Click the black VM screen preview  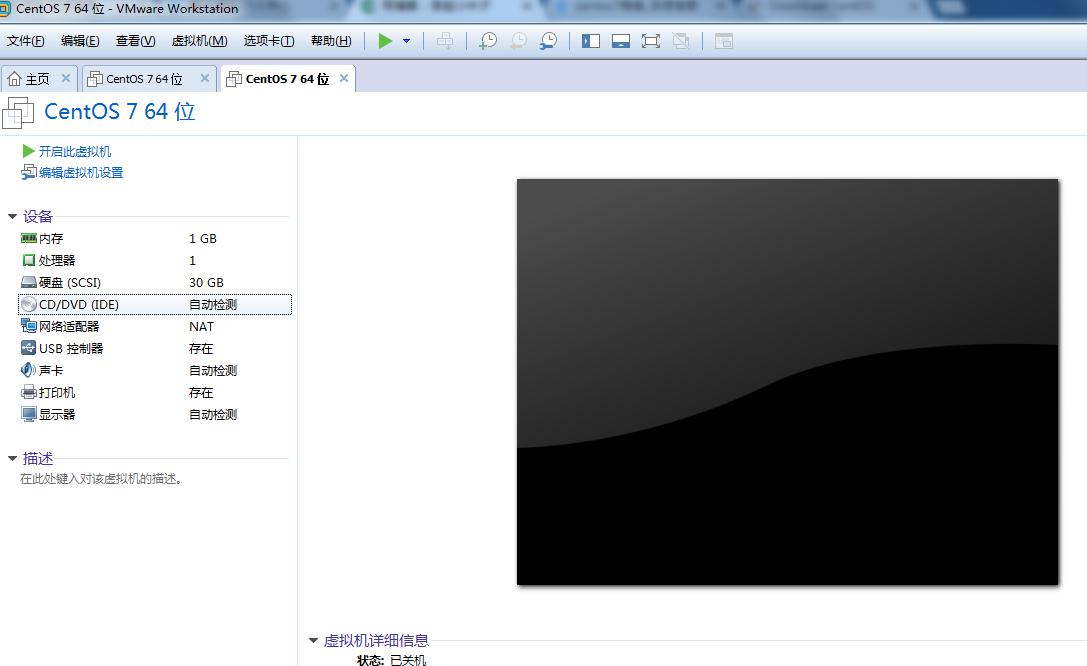click(x=788, y=382)
